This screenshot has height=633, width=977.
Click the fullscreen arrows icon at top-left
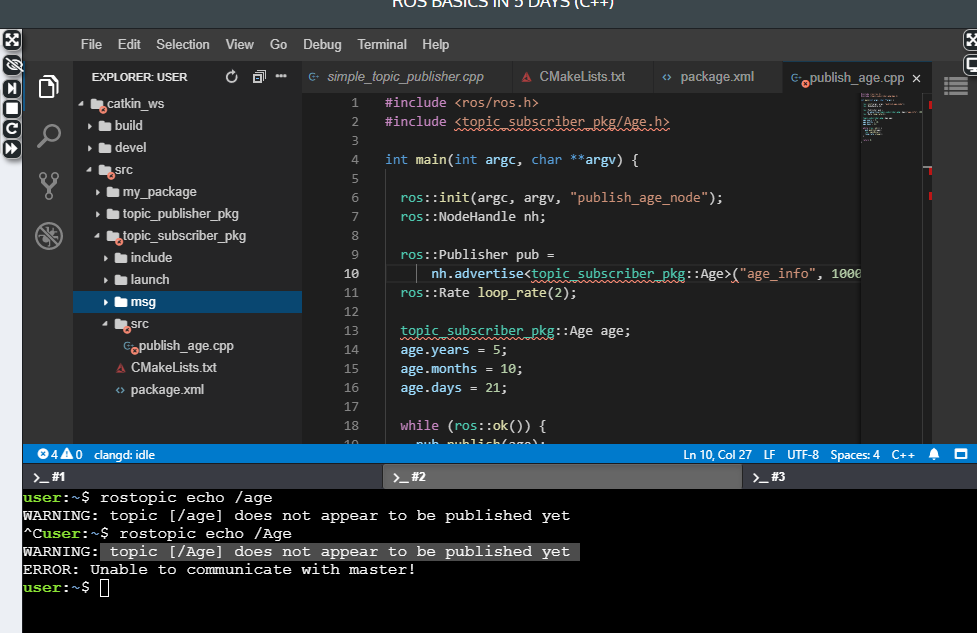[x=11, y=40]
